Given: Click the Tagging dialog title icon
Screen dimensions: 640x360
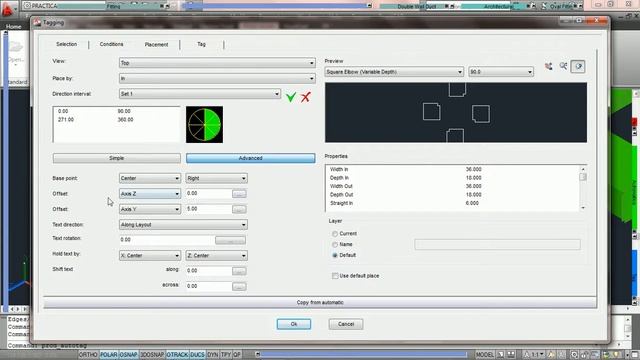Looking at the screenshot, I should pos(38,23).
